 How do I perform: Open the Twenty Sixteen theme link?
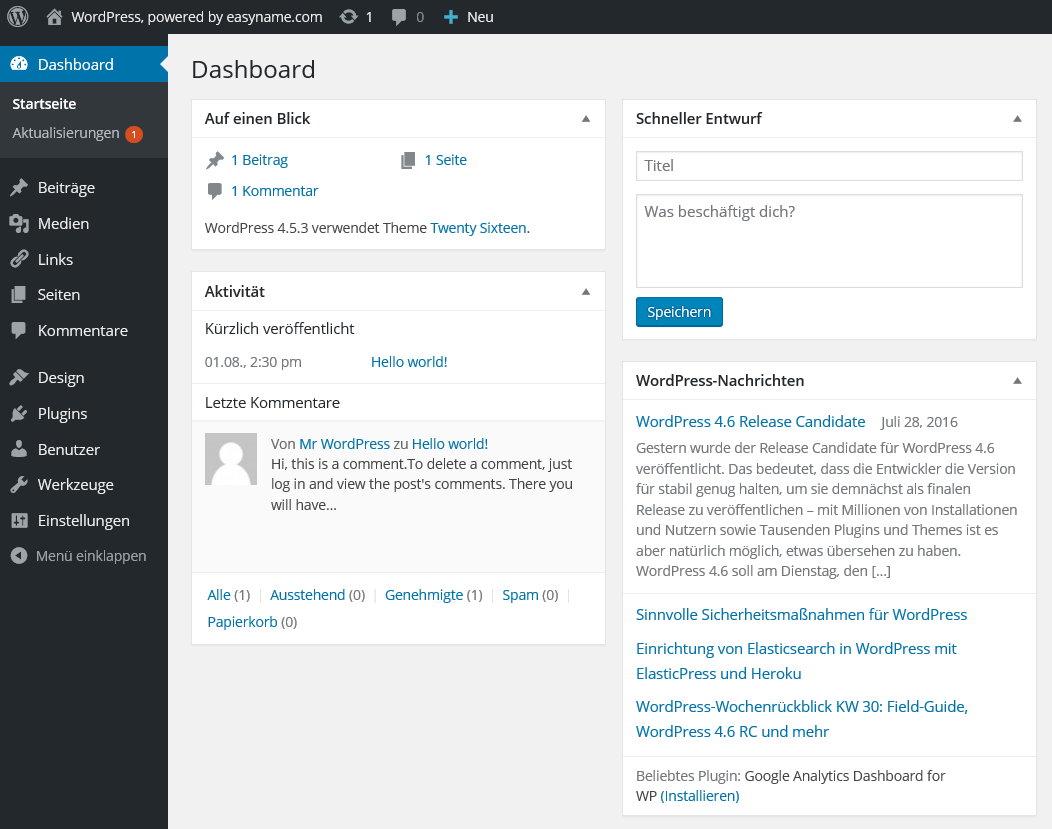[478, 228]
